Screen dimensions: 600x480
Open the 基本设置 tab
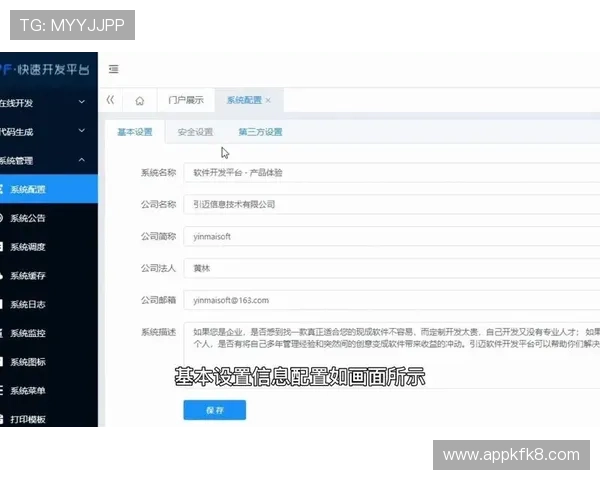(135, 132)
